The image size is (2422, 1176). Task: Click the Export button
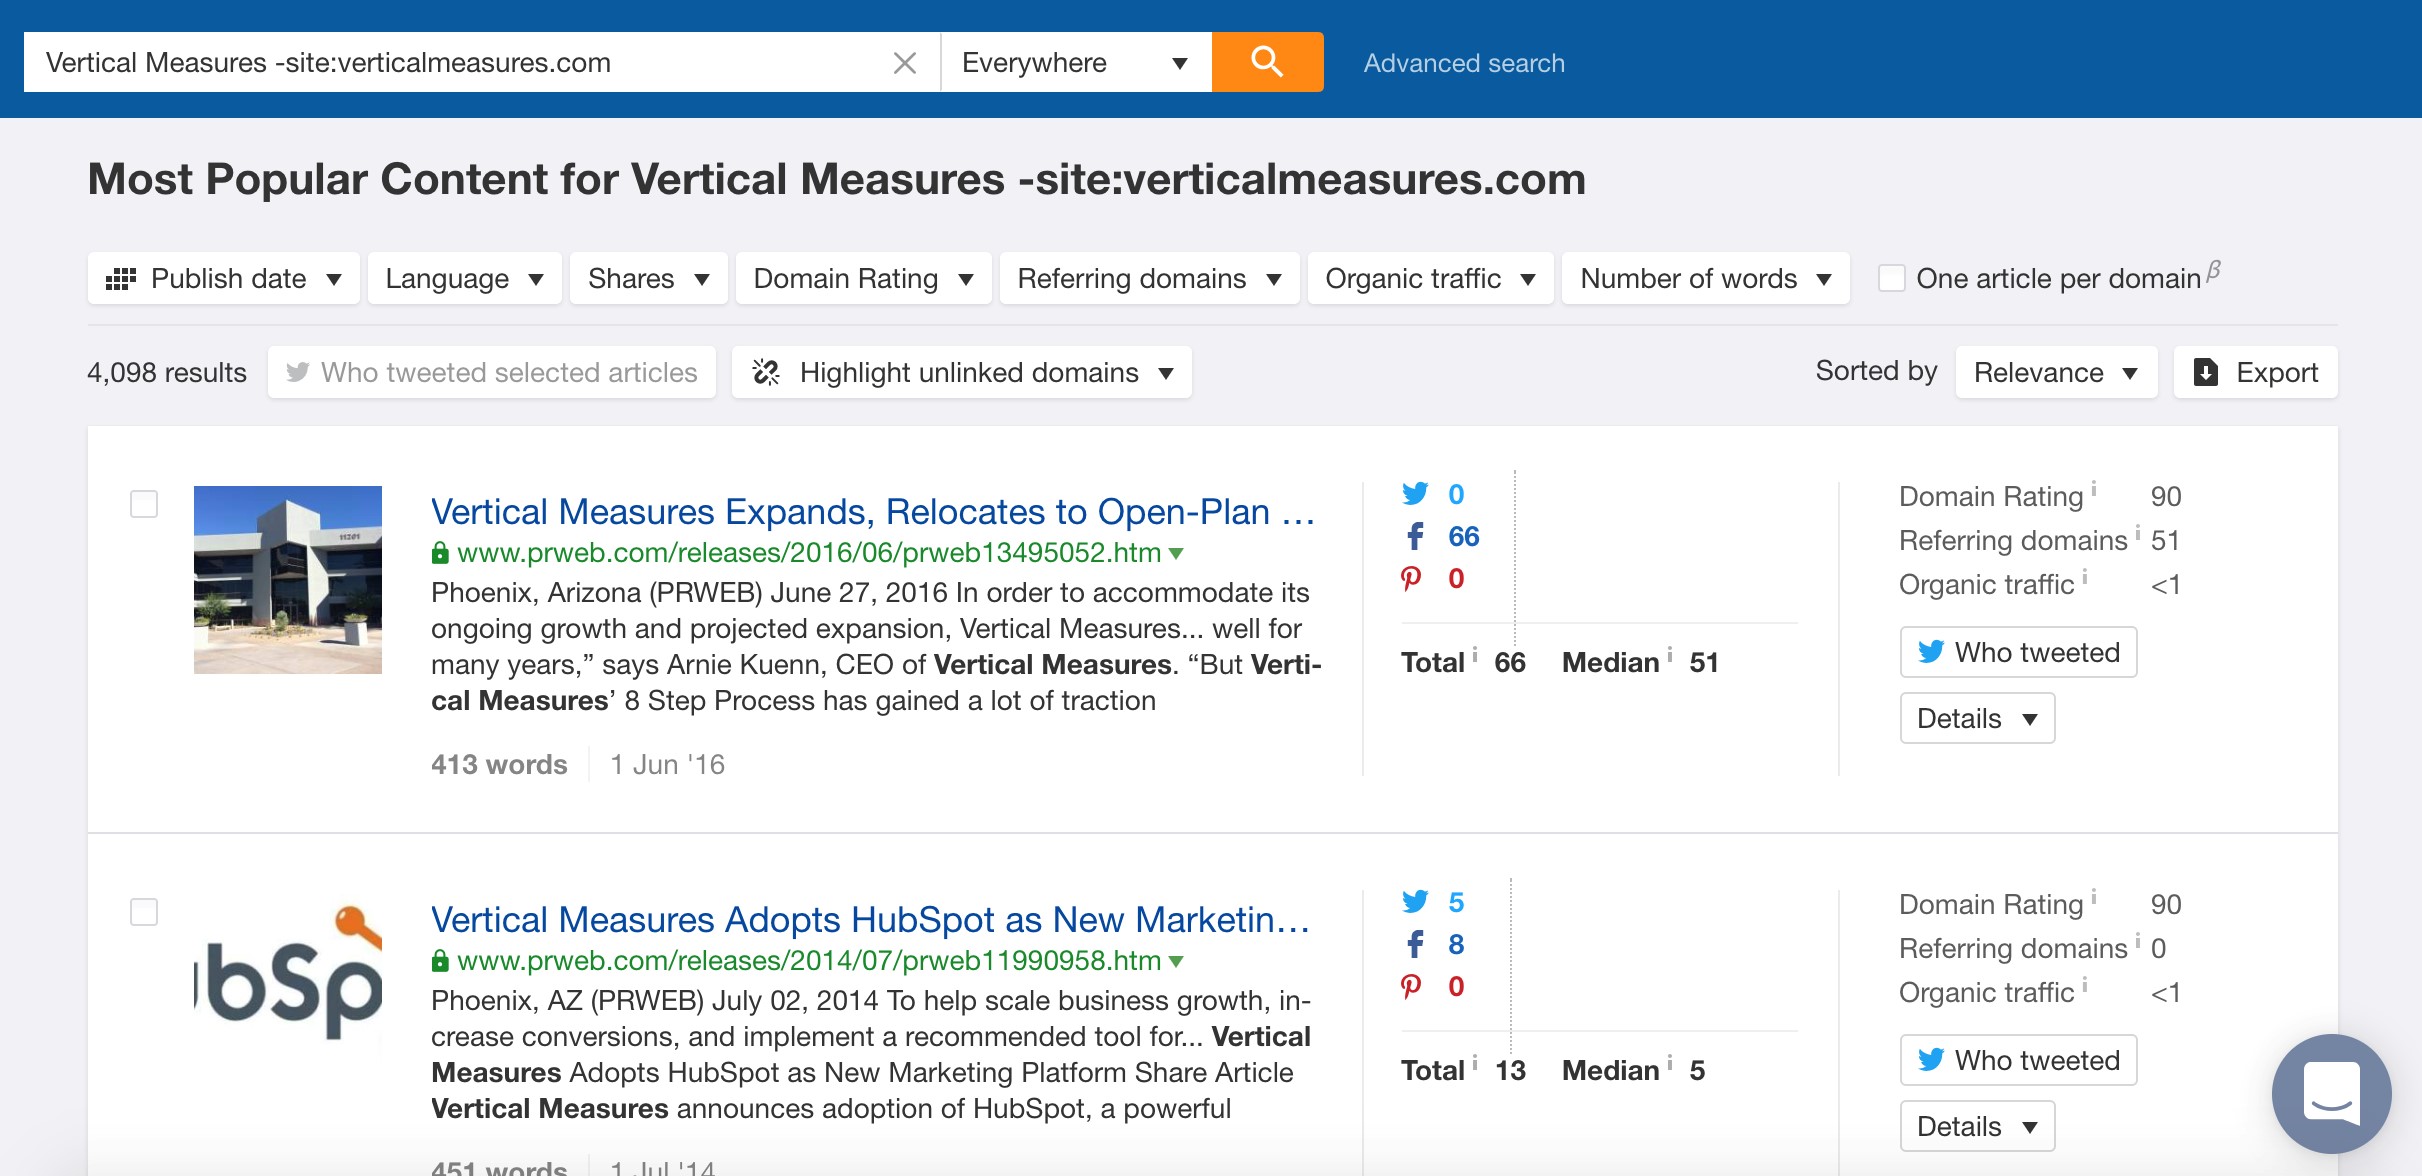click(x=2256, y=372)
